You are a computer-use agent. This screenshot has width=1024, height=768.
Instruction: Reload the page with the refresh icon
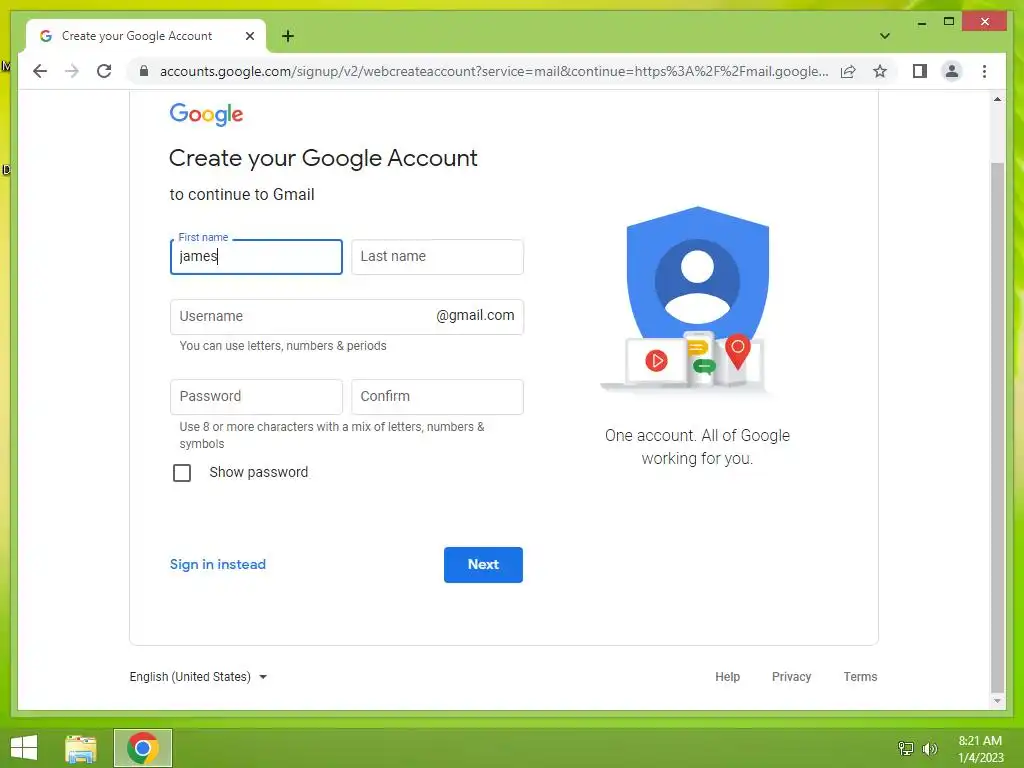[x=104, y=71]
